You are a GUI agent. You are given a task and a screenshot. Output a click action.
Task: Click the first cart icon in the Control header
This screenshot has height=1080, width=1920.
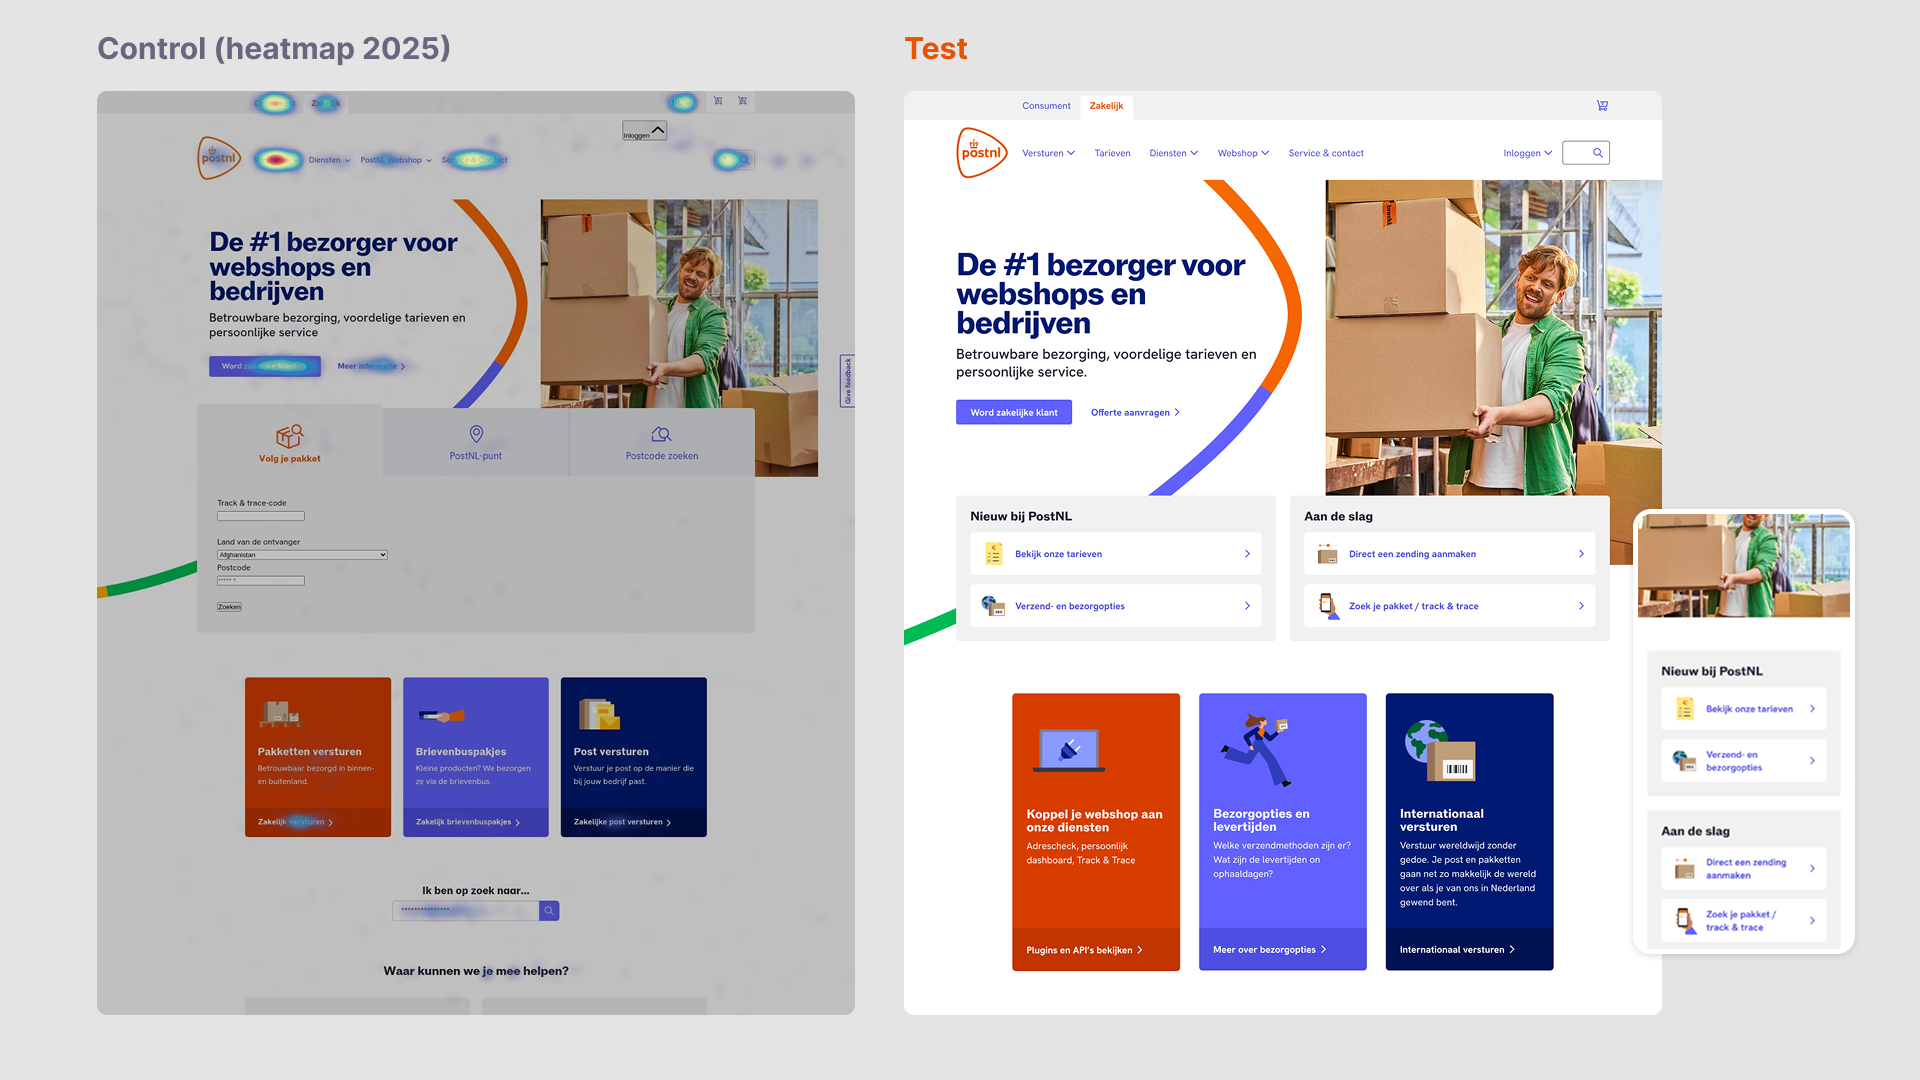coord(718,101)
